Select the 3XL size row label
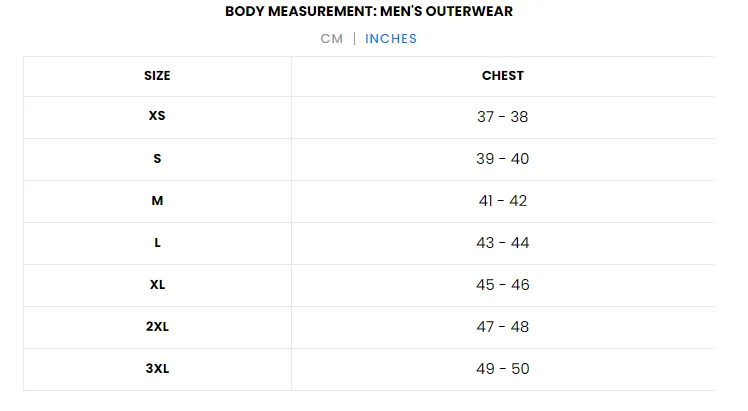This screenshot has height=411, width=748. [157, 369]
